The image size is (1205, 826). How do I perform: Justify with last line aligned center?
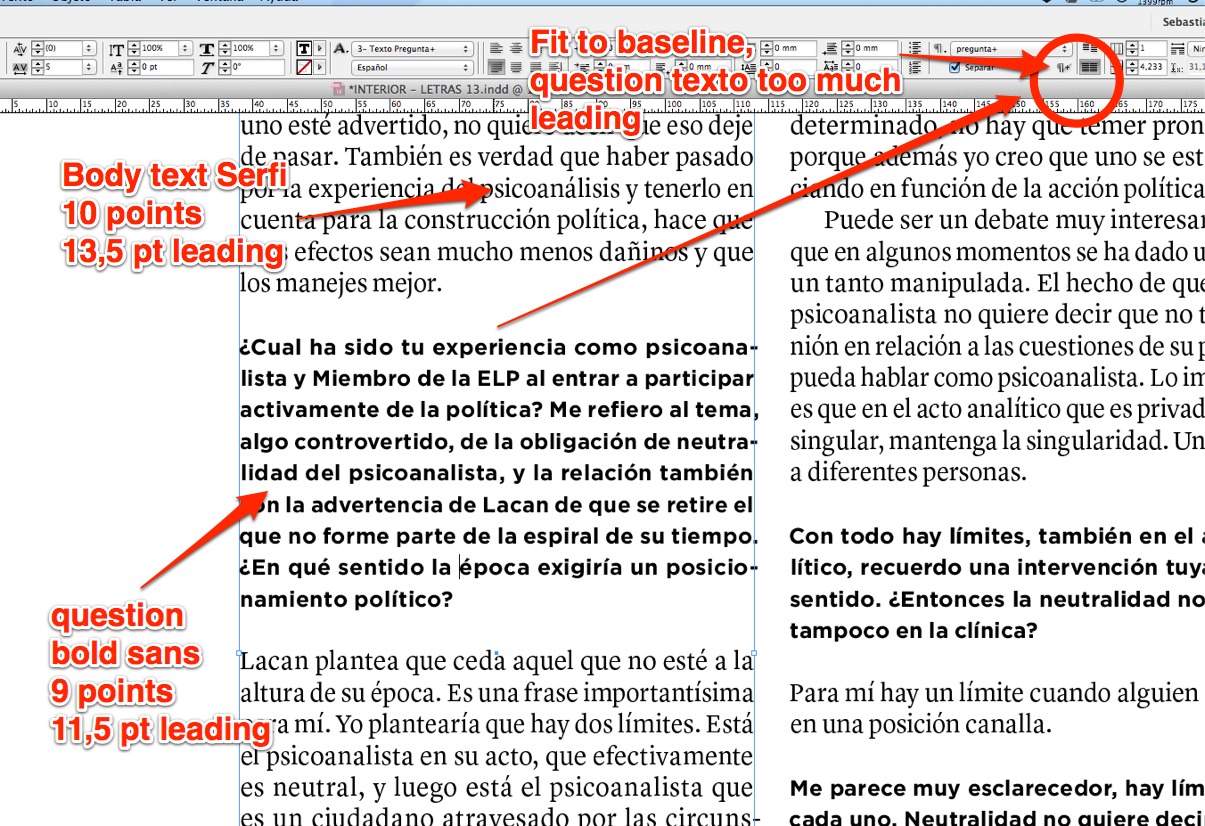click(x=516, y=67)
